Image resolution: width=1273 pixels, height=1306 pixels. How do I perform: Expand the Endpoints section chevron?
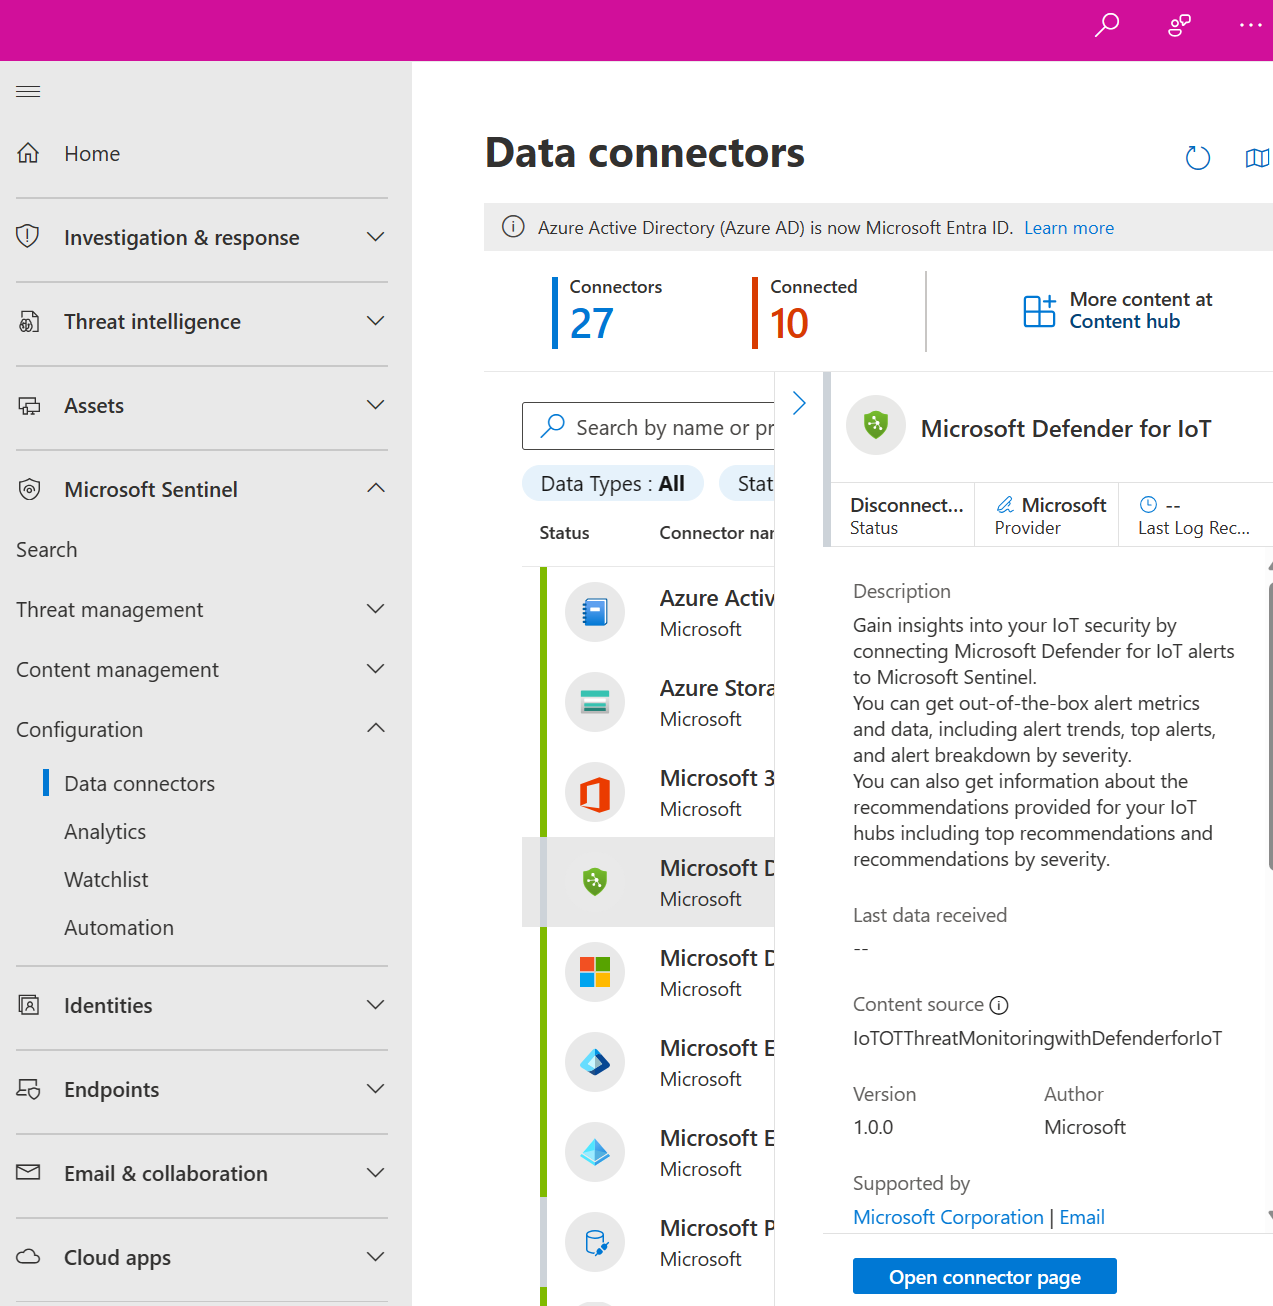[376, 1089]
